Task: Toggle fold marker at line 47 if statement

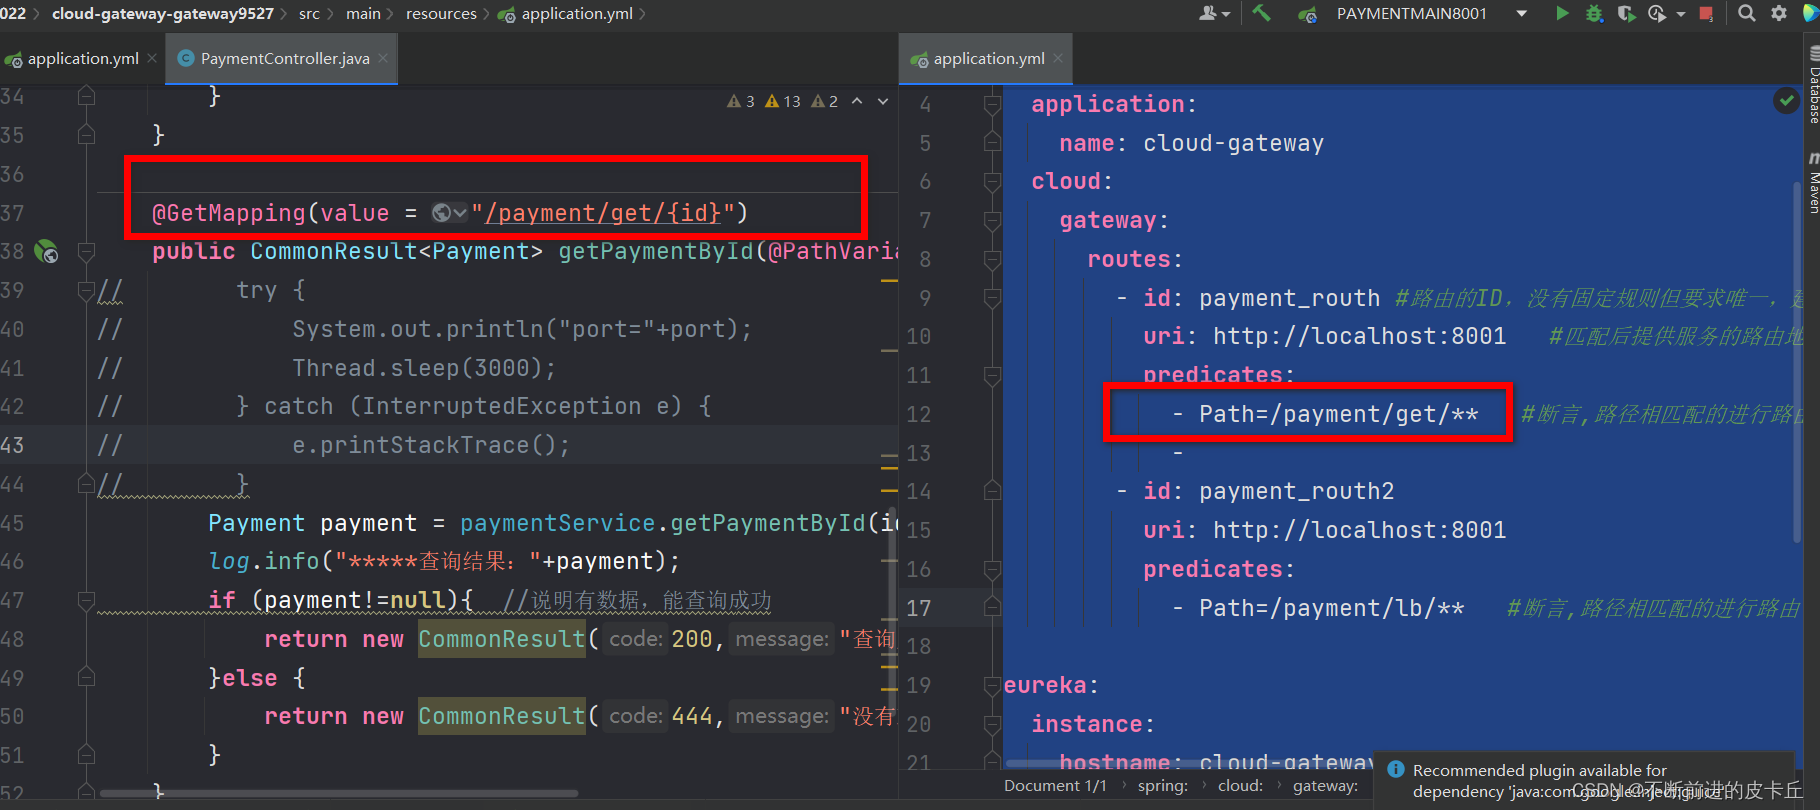Action: click(x=86, y=600)
